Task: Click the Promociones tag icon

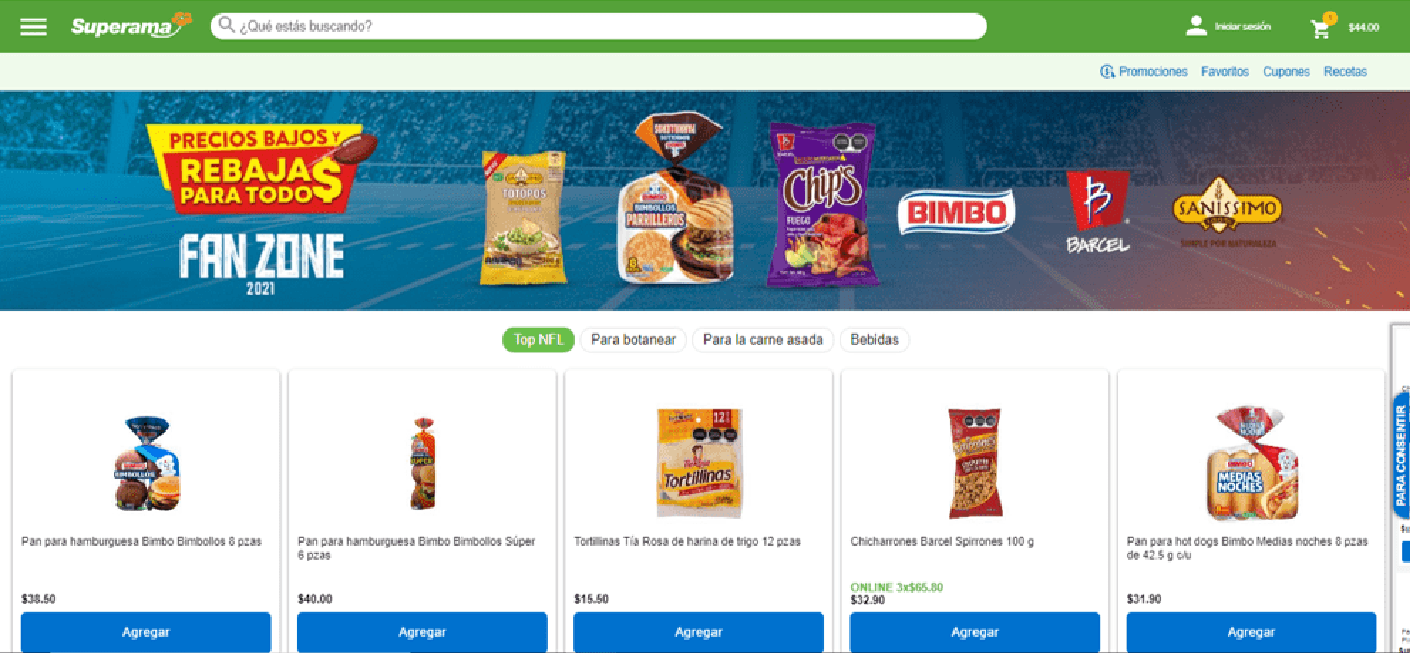Action: (1107, 72)
